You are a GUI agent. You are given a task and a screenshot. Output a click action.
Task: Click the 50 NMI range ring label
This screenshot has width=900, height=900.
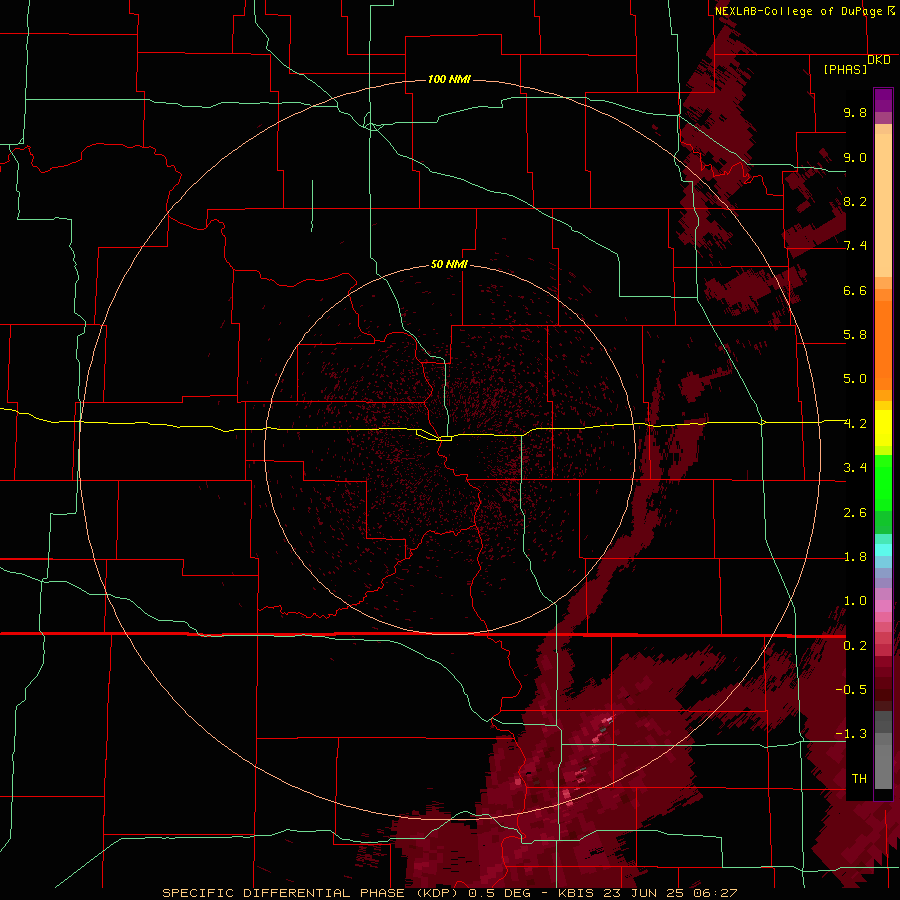coord(449,264)
